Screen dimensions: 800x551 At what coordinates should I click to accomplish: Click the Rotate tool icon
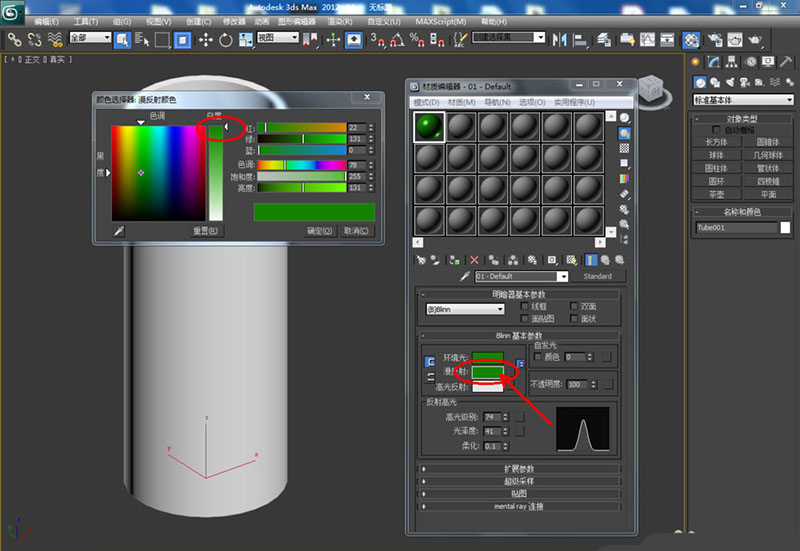(226, 40)
